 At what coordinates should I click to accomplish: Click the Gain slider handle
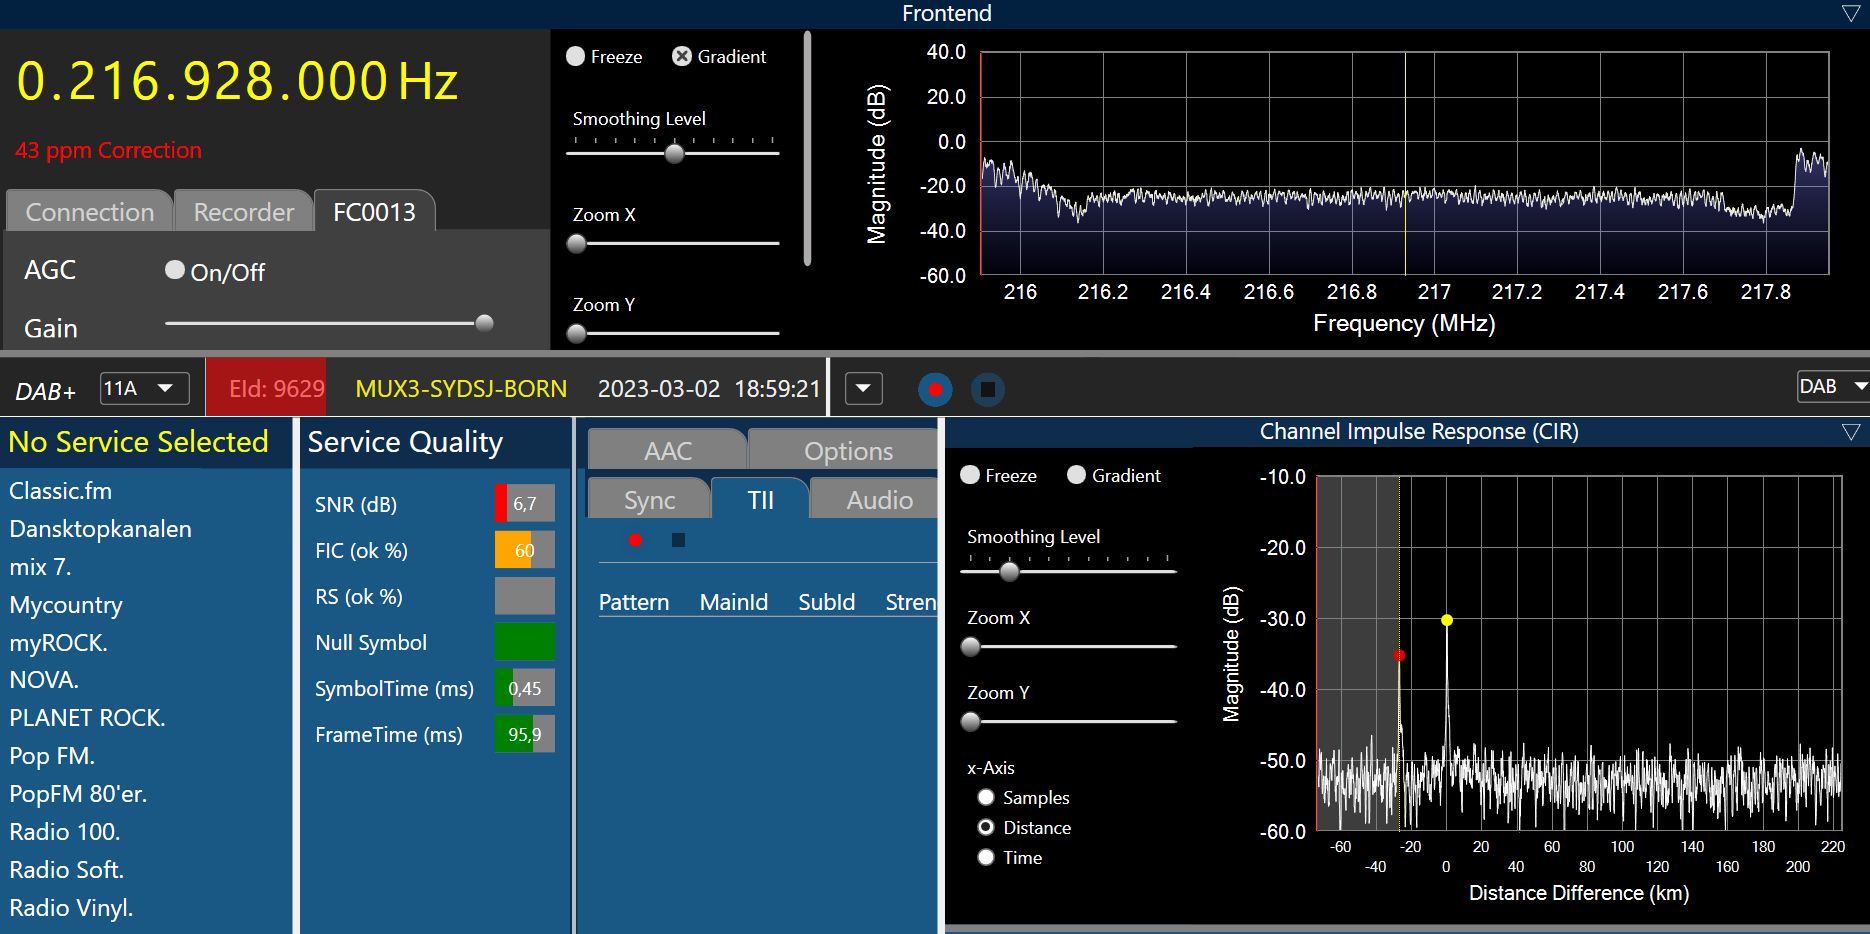tap(484, 323)
